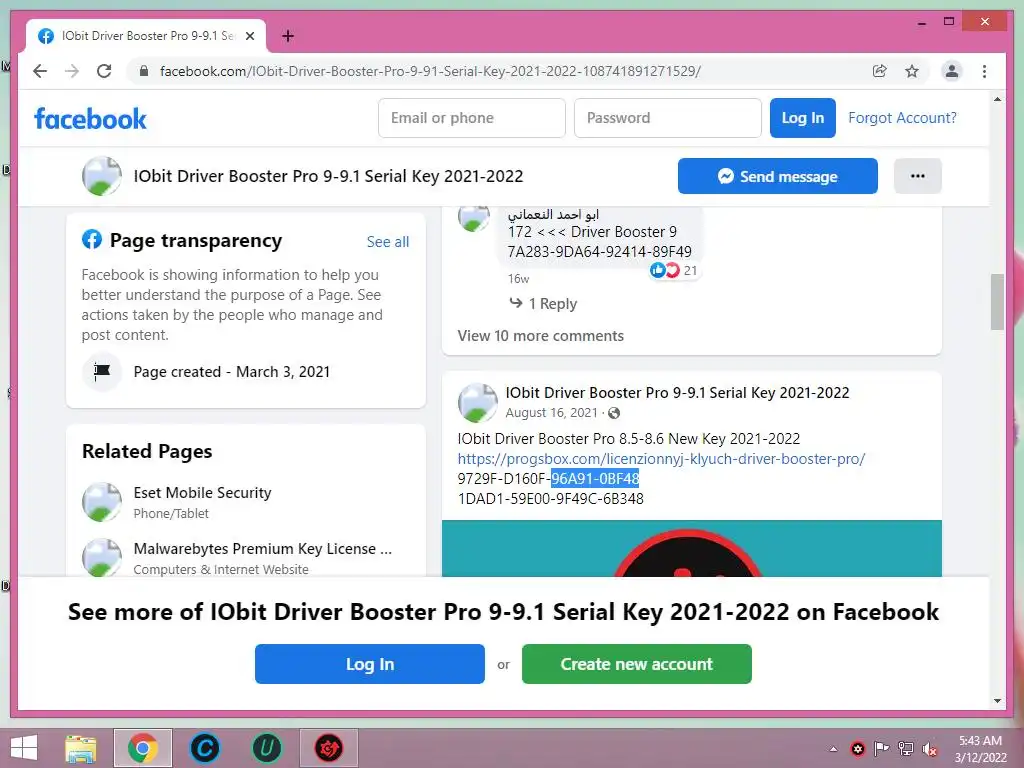The image size is (1024, 768).
Task: Click the muted volume tray icon
Action: coord(930,749)
